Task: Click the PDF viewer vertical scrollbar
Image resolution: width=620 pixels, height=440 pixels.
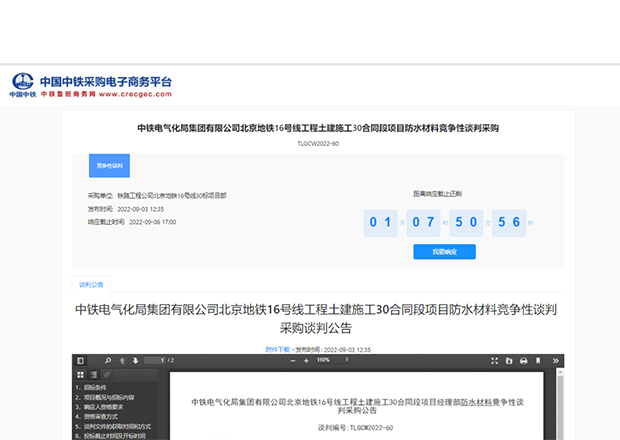Action: 560,405
